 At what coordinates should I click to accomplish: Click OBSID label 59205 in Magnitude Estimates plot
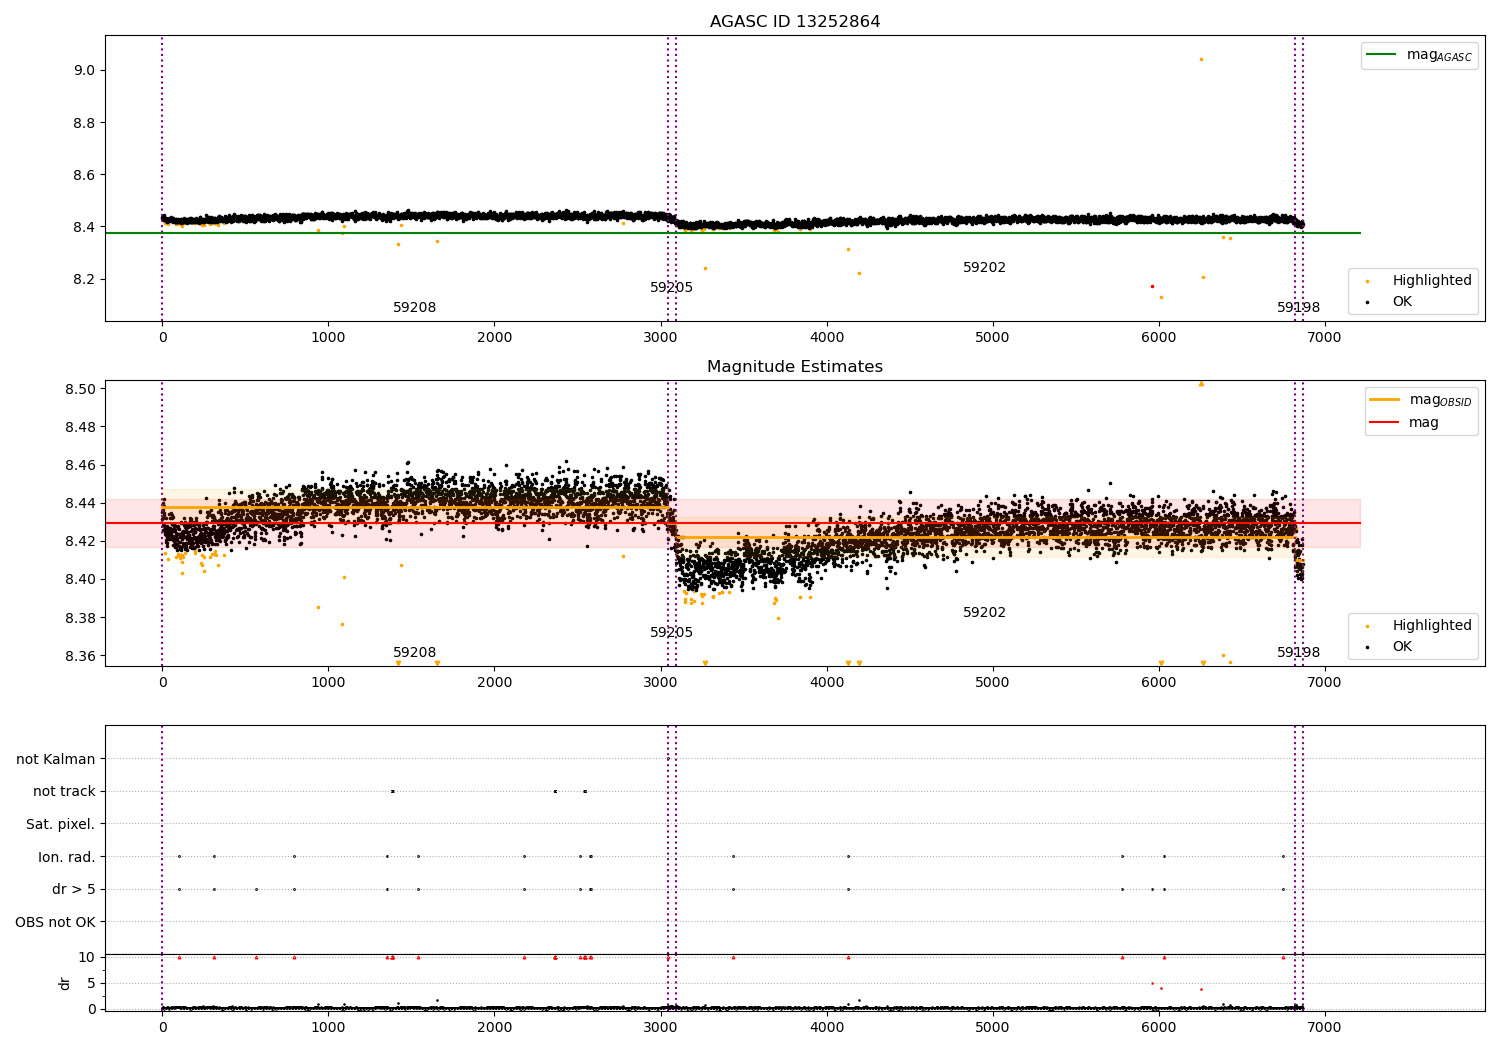671,633
